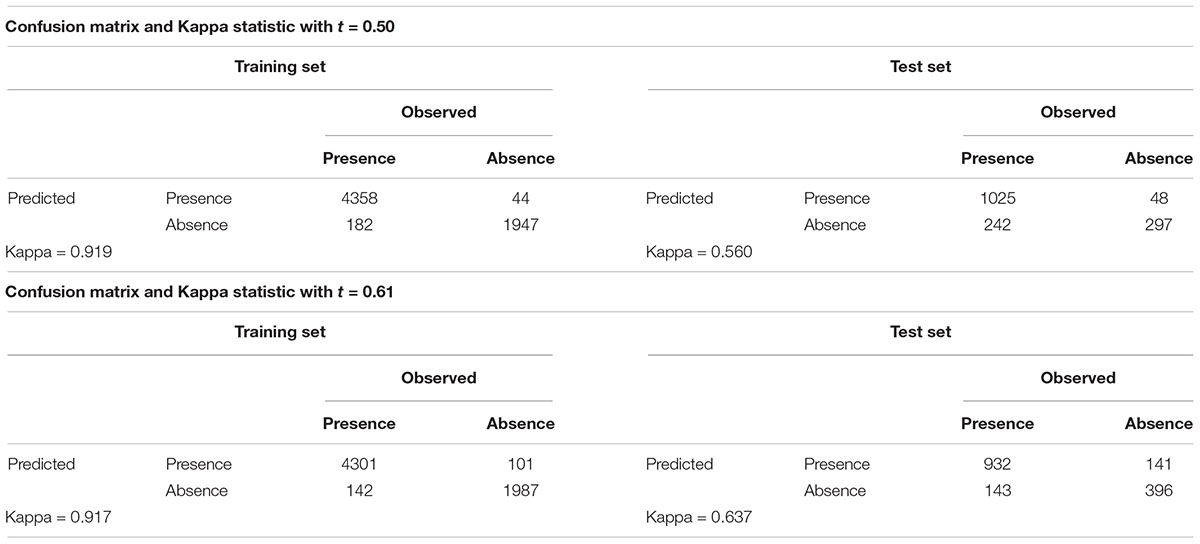Select Kappa = 0.917 text
The image size is (1200, 544).
(59, 517)
